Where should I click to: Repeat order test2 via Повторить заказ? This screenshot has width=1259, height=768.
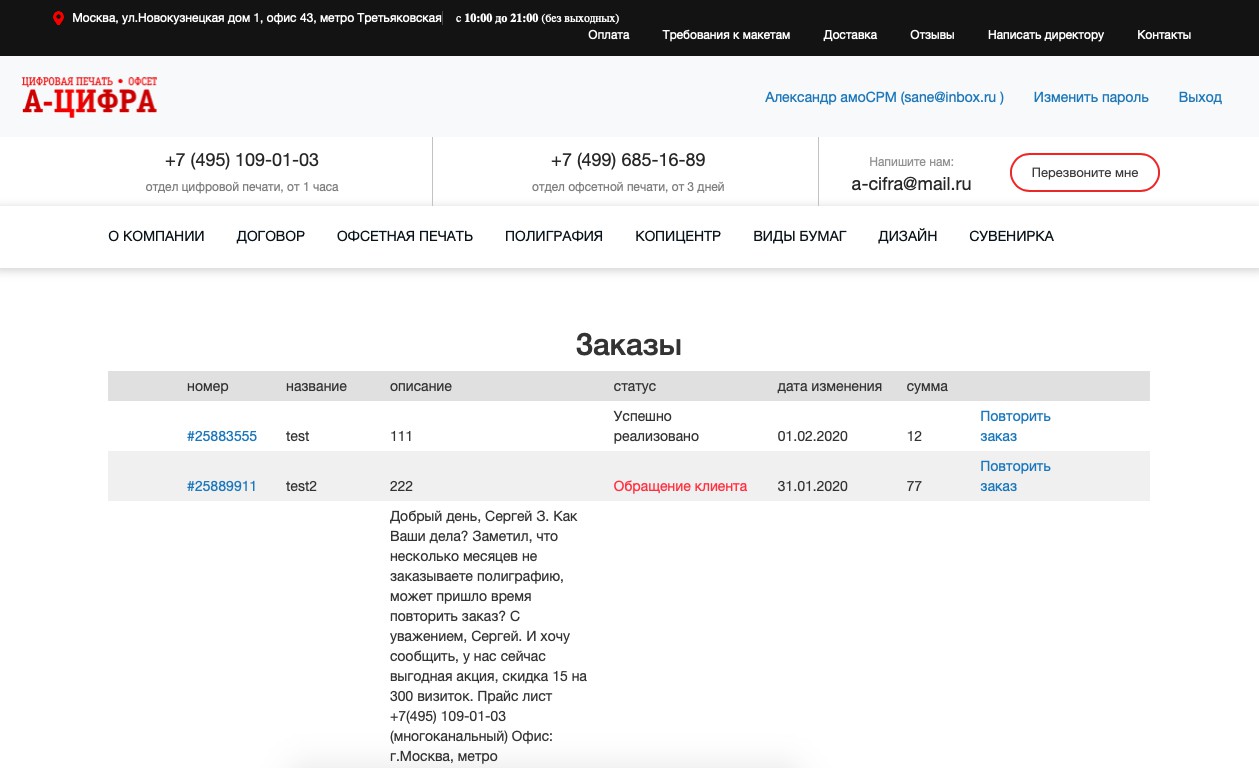point(1015,476)
